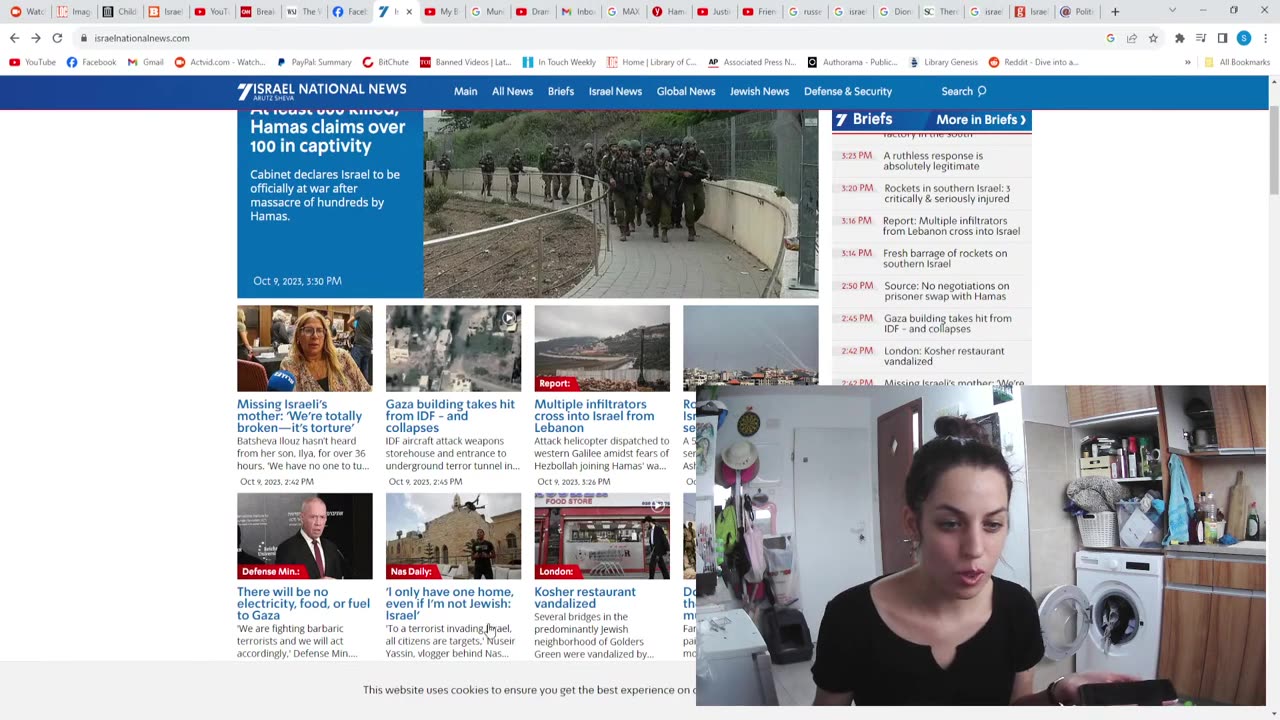Open headline 'Missing Israeli's mother' article
1280x720 pixels.
[300, 416]
